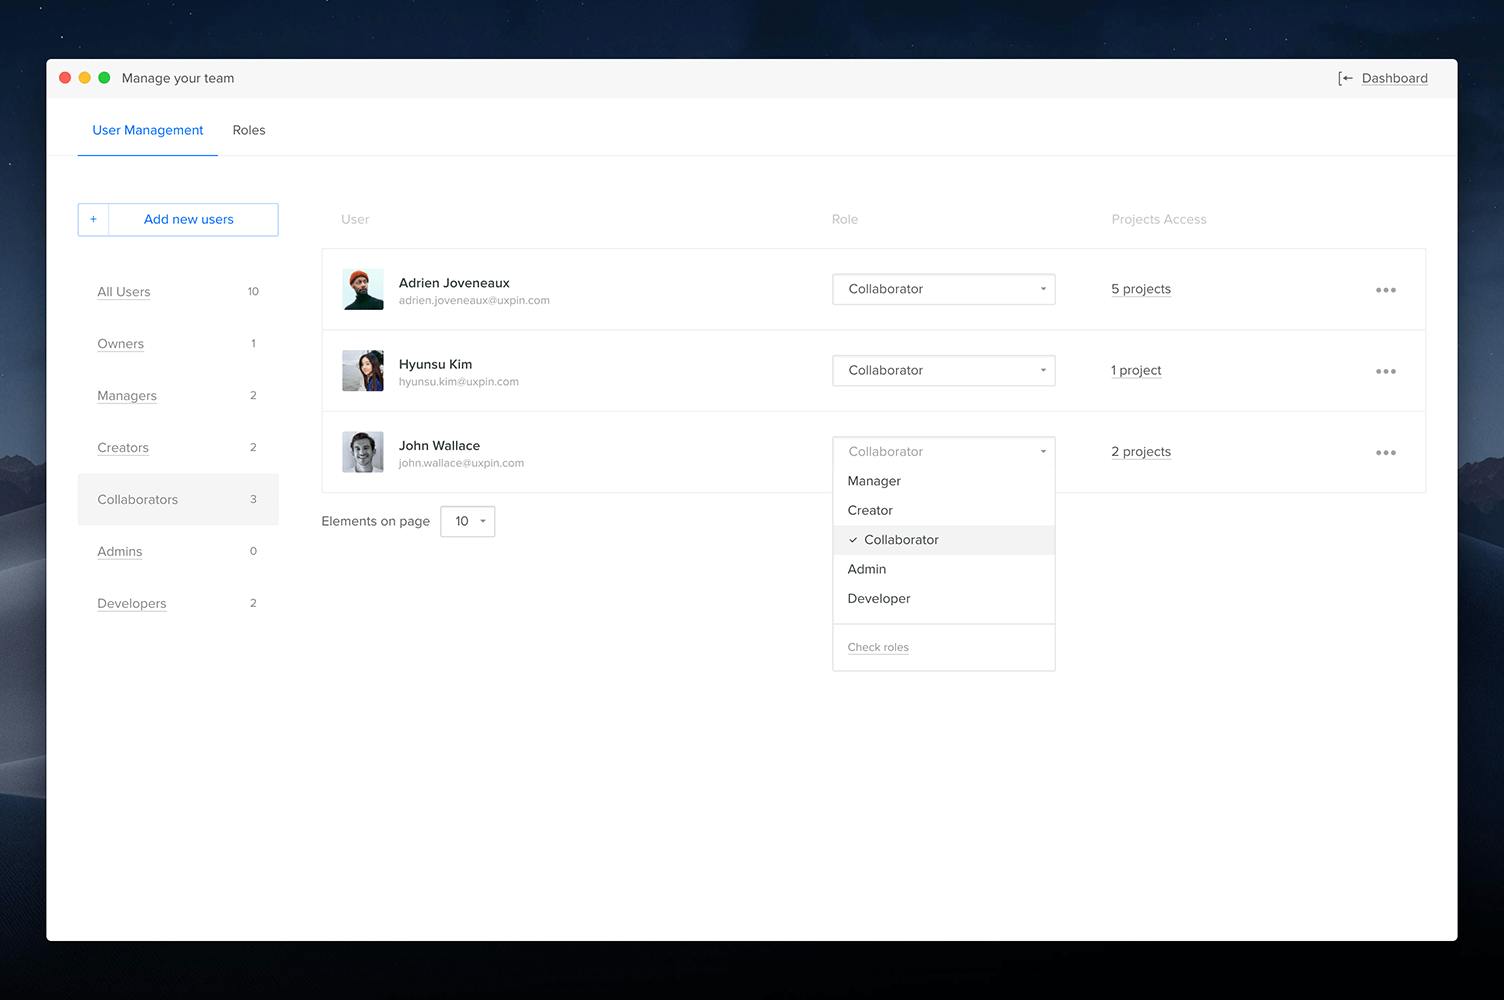Filter users by Owners in the sidebar

(x=120, y=343)
